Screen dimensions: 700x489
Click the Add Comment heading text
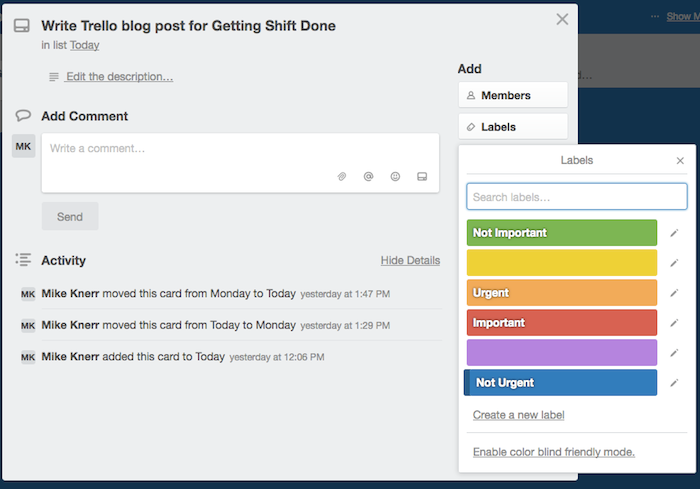pos(84,116)
